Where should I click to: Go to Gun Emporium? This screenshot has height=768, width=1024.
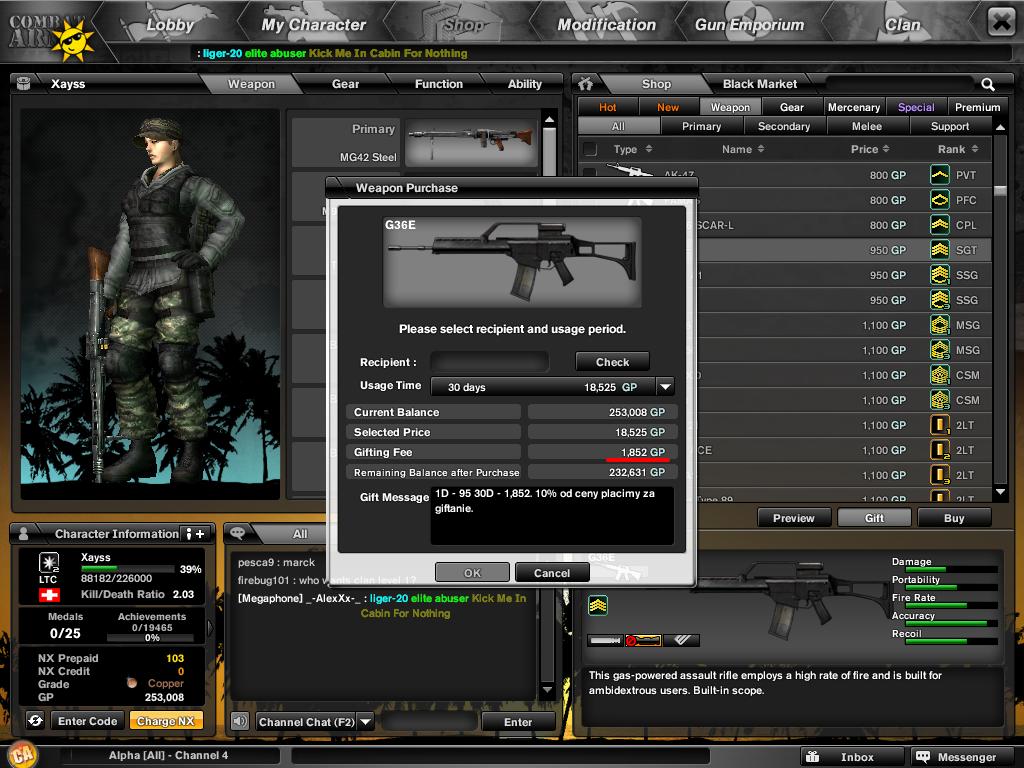click(x=750, y=25)
